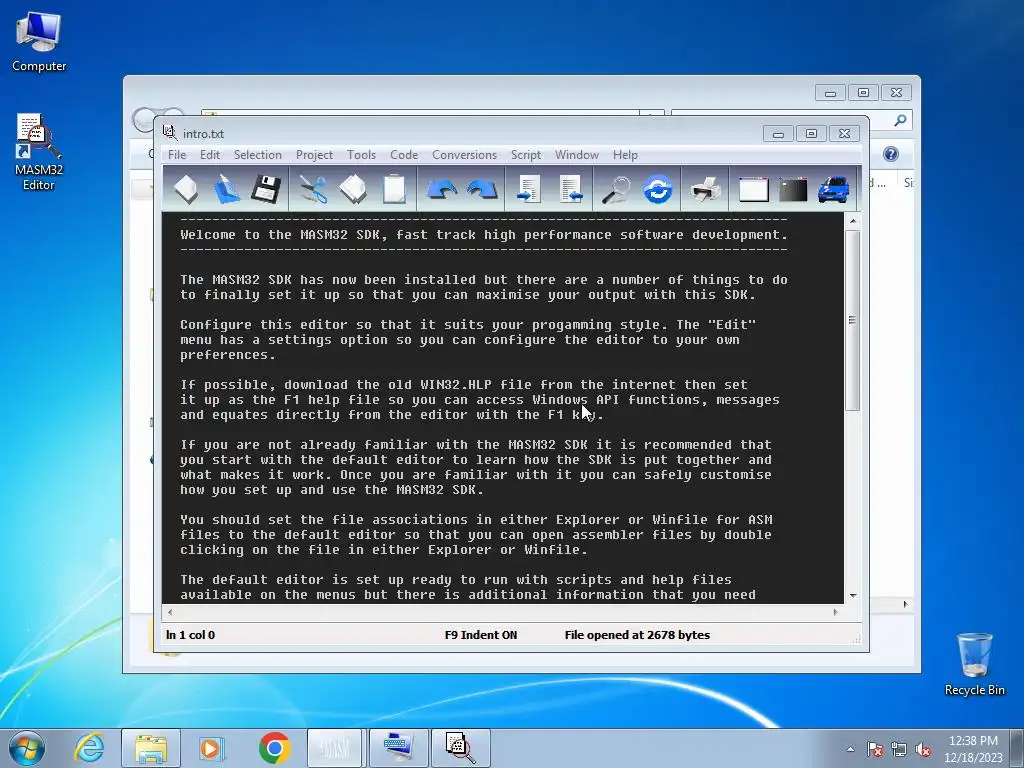Click the black console window toolbar icon
This screenshot has width=1024, height=768.
[x=793, y=189]
